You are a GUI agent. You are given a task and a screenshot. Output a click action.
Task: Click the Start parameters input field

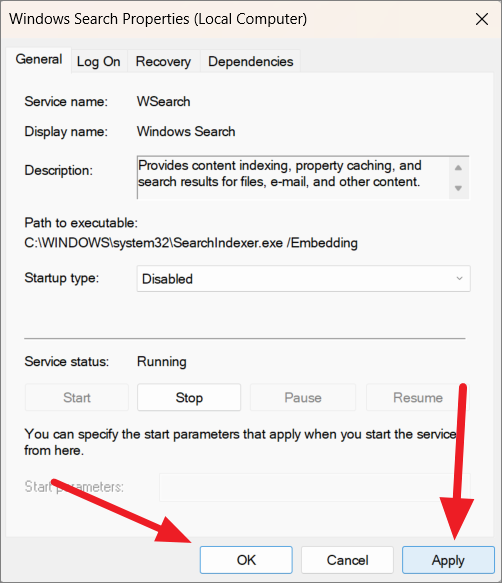(315, 487)
